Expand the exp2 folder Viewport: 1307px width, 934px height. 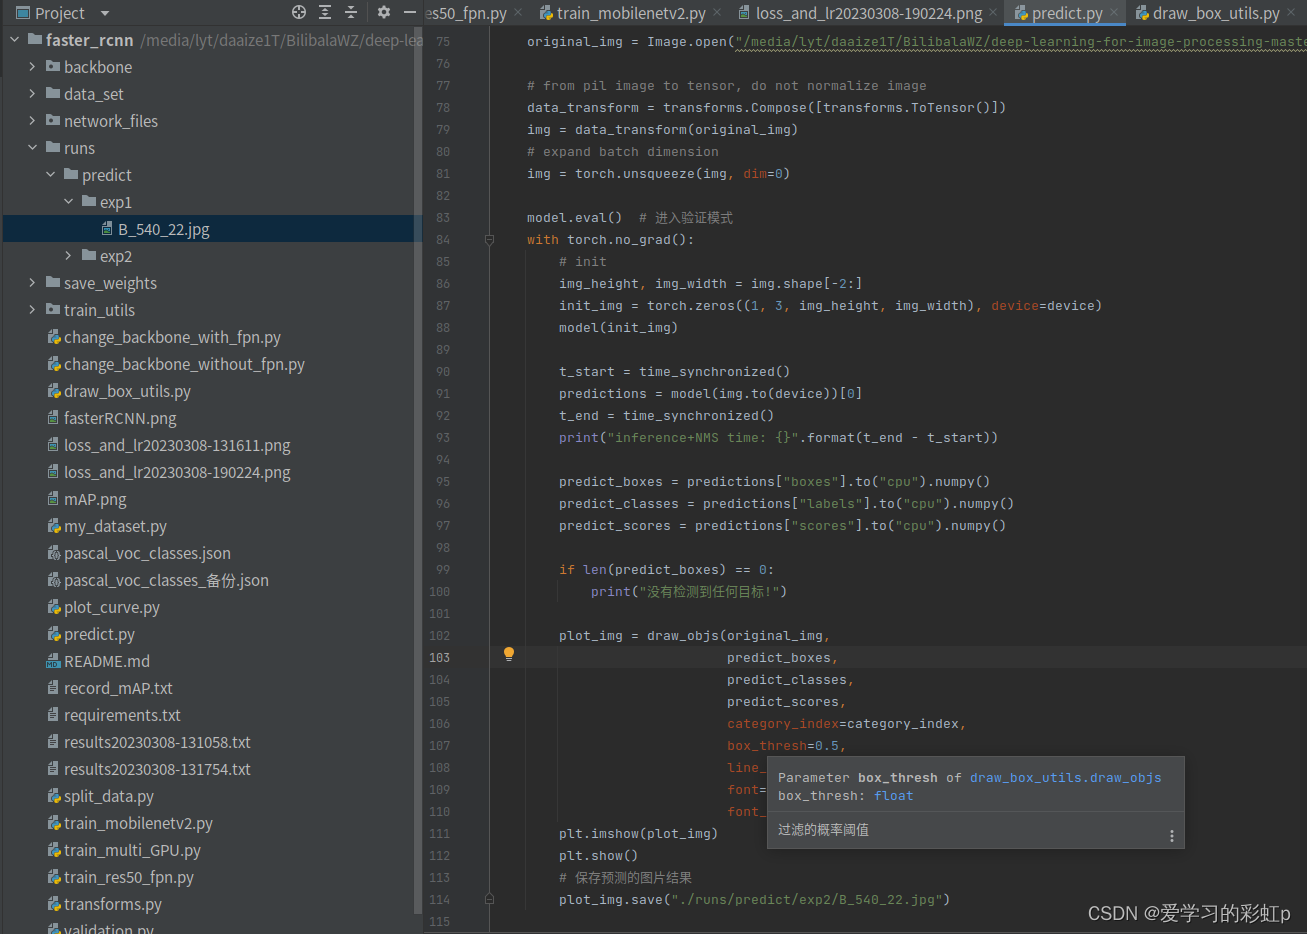click(x=68, y=256)
